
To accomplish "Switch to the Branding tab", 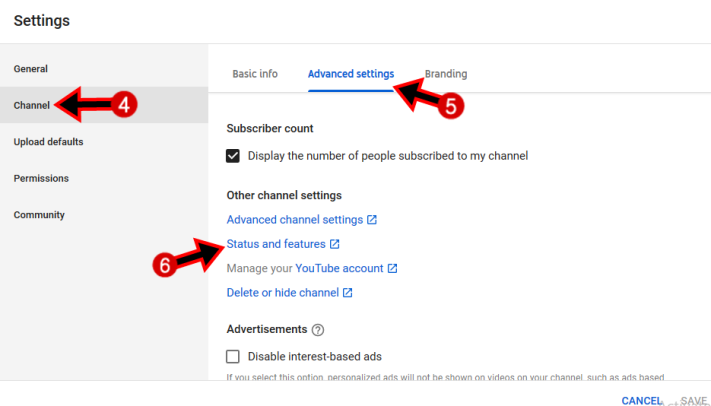I will coord(446,74).
